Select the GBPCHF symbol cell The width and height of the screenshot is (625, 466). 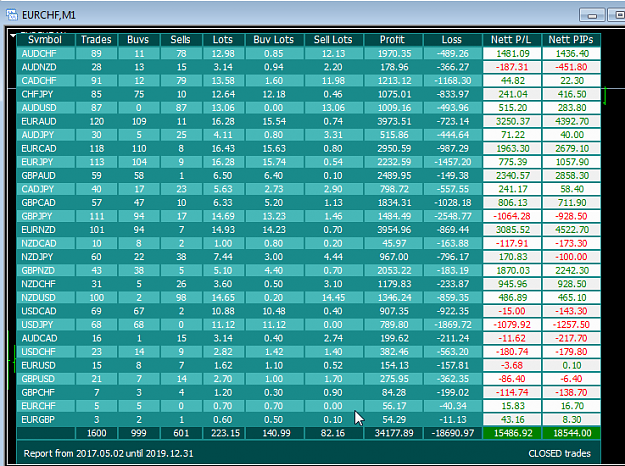45,392
